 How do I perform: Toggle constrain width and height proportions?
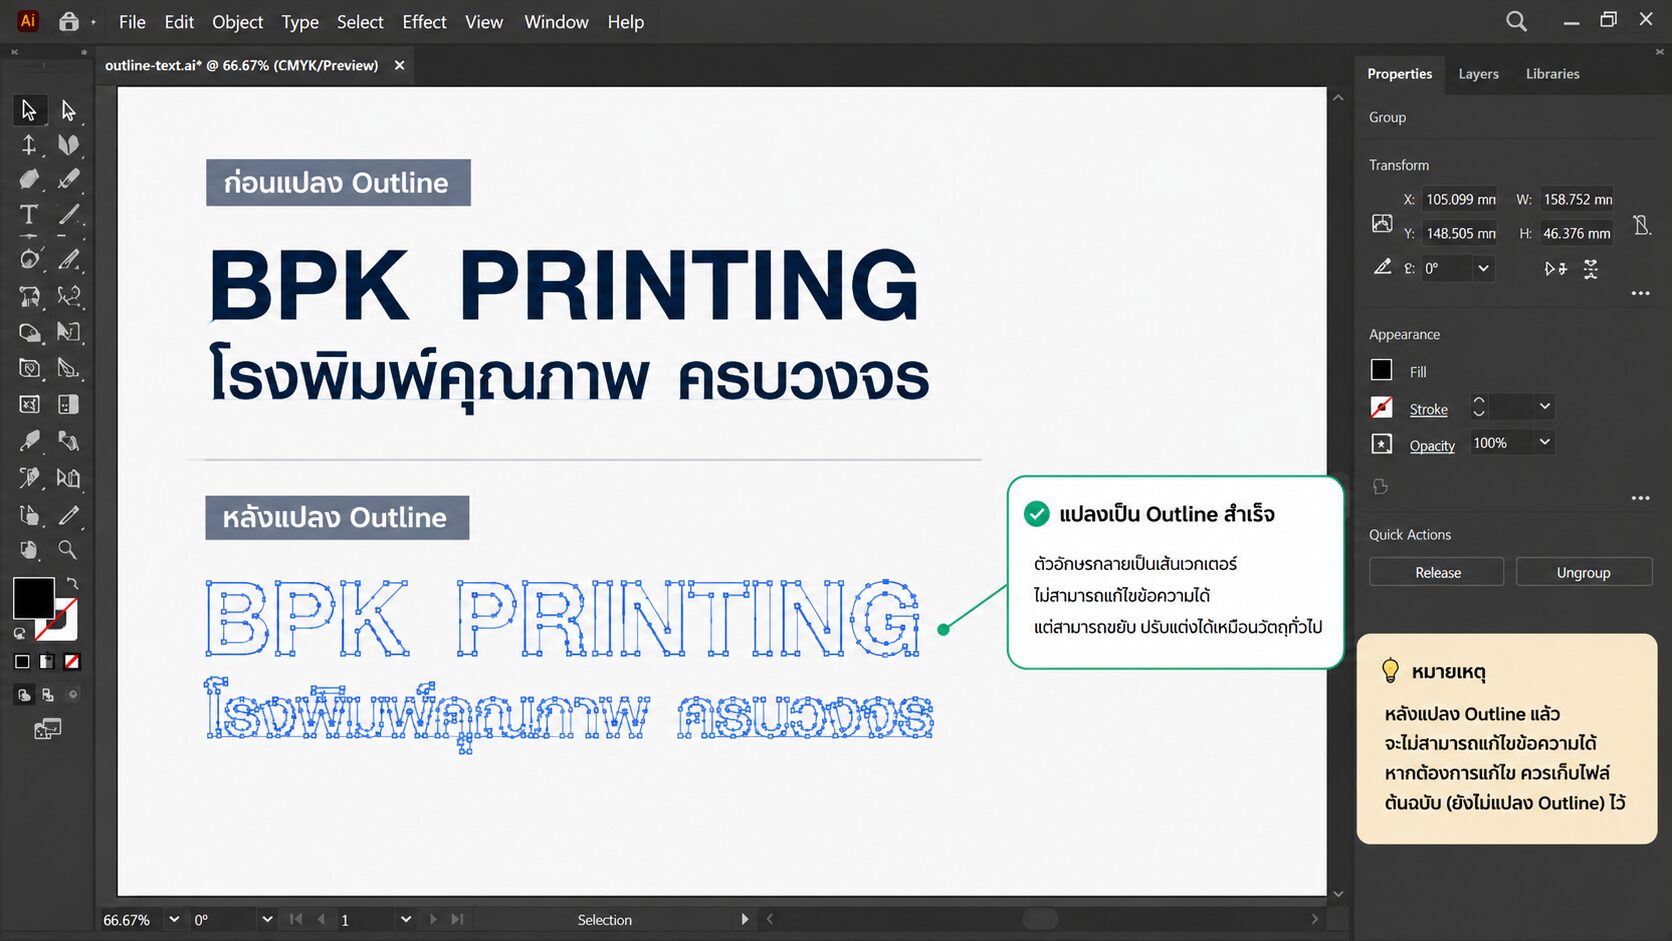point(1641,225)
